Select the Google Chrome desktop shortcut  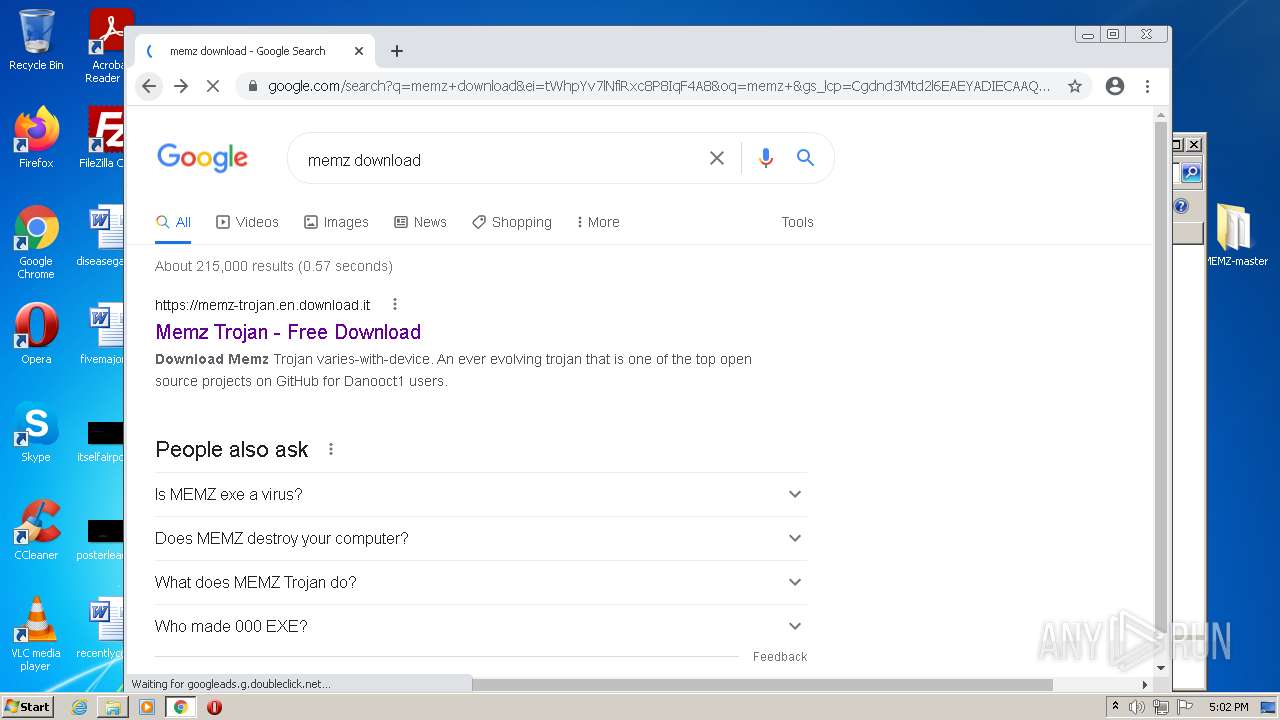coord(36,243)
